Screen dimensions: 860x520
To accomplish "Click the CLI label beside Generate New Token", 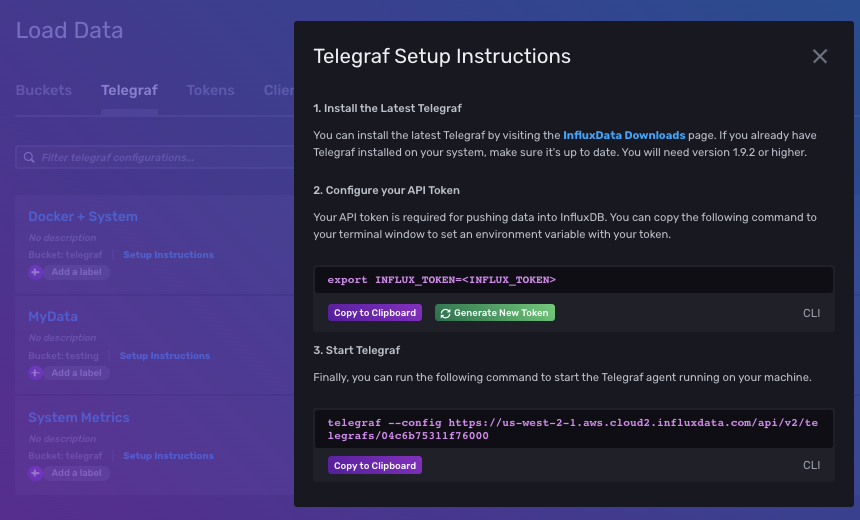I will coord(811,313).
